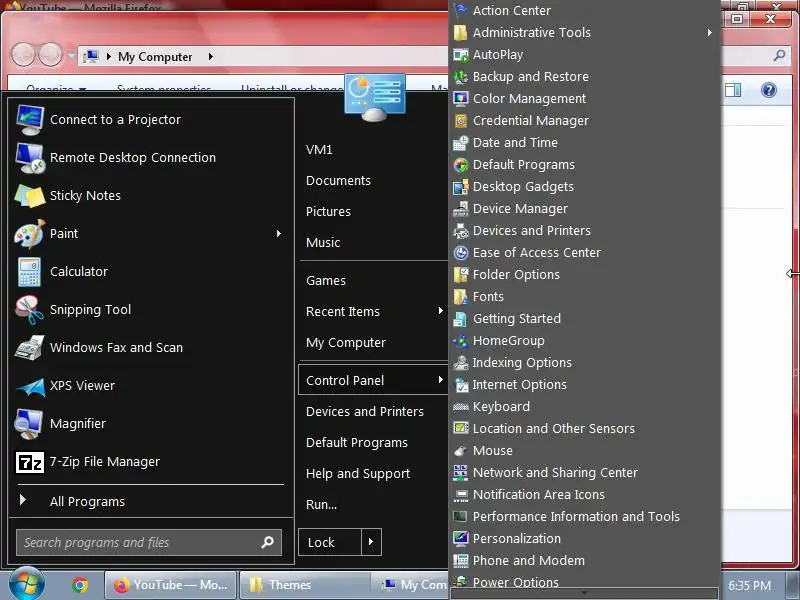The height and width of the screenshot is (600, 800).
Task: Click the Default Programs icon in the Control Panel list
Action: pos(461,164)
